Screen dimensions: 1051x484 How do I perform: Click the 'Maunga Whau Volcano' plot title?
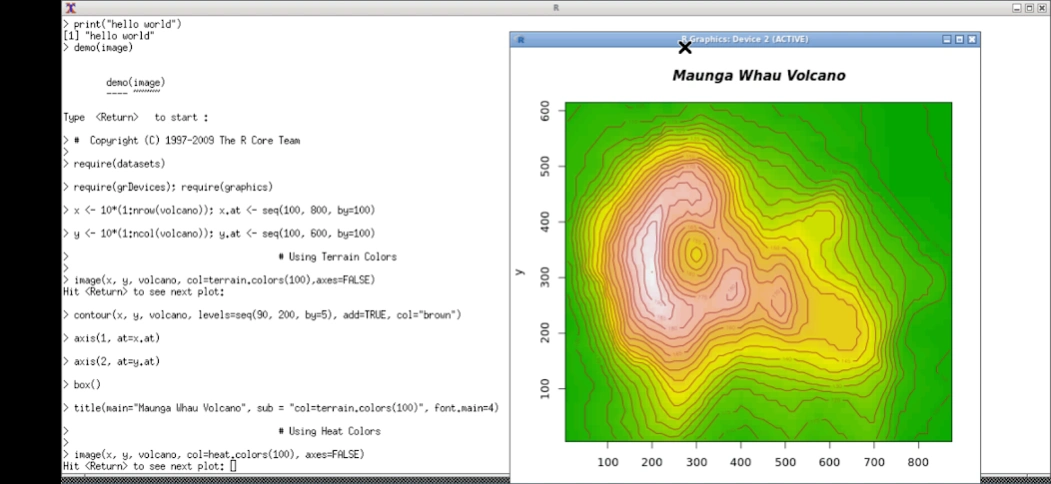point(758,76)
